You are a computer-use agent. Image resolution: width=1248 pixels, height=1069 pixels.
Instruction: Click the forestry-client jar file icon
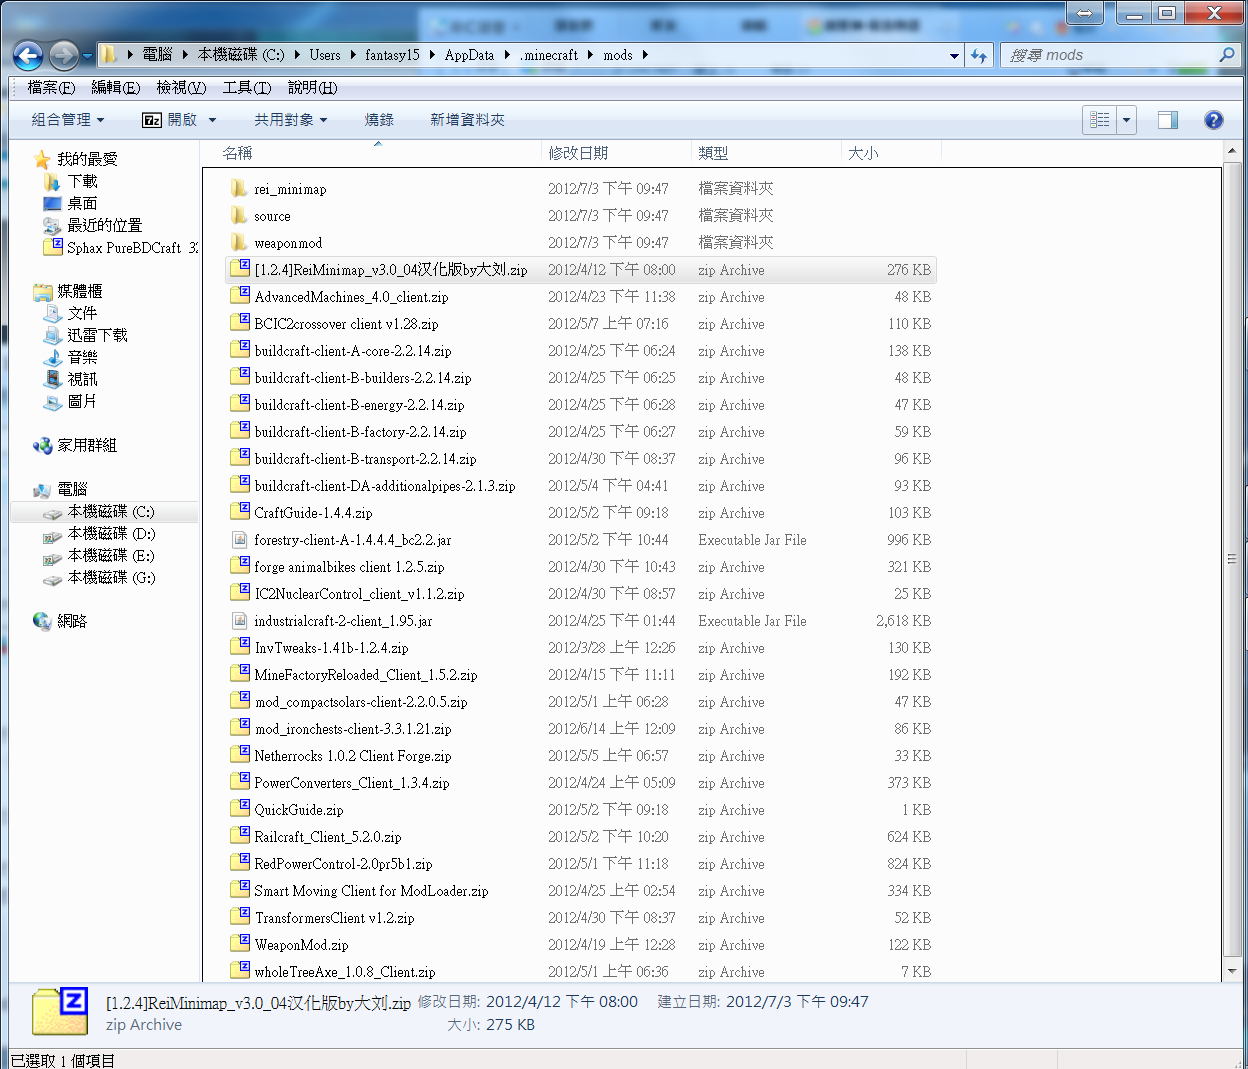(239, 539)
